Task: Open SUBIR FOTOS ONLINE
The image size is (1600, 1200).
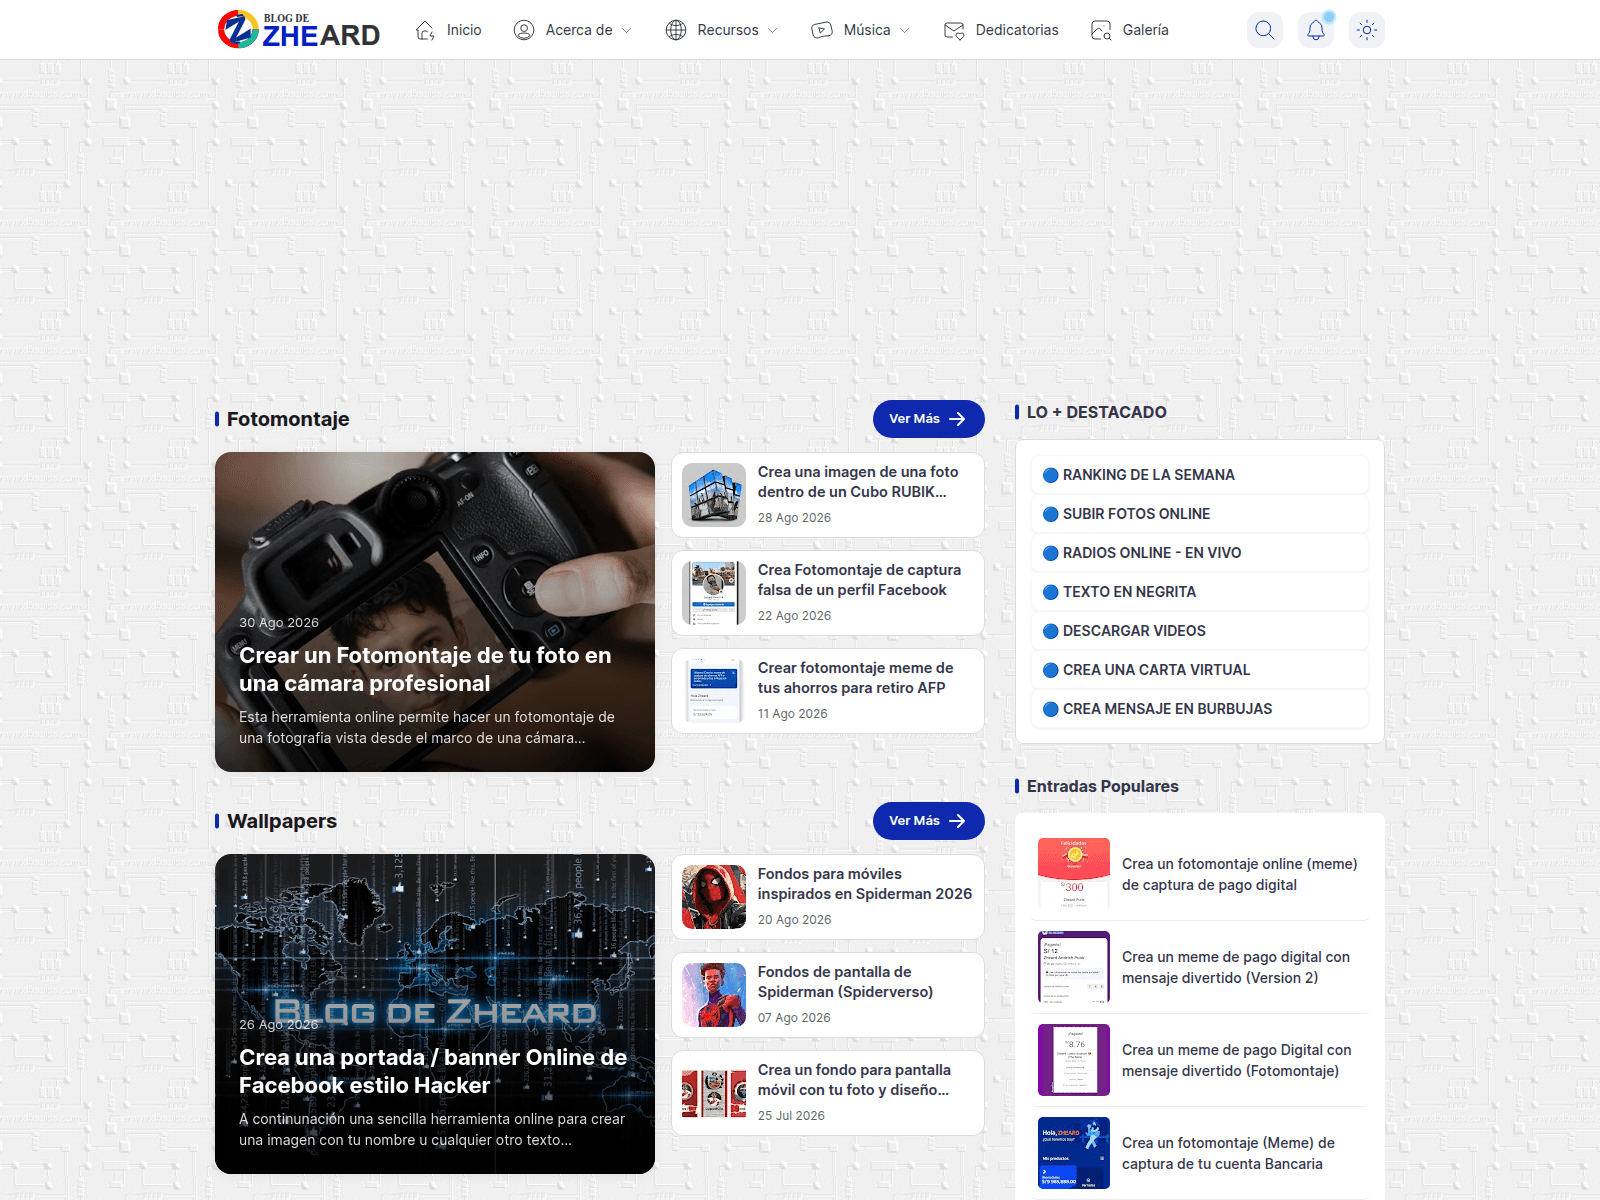Action: coord(1200,514)
